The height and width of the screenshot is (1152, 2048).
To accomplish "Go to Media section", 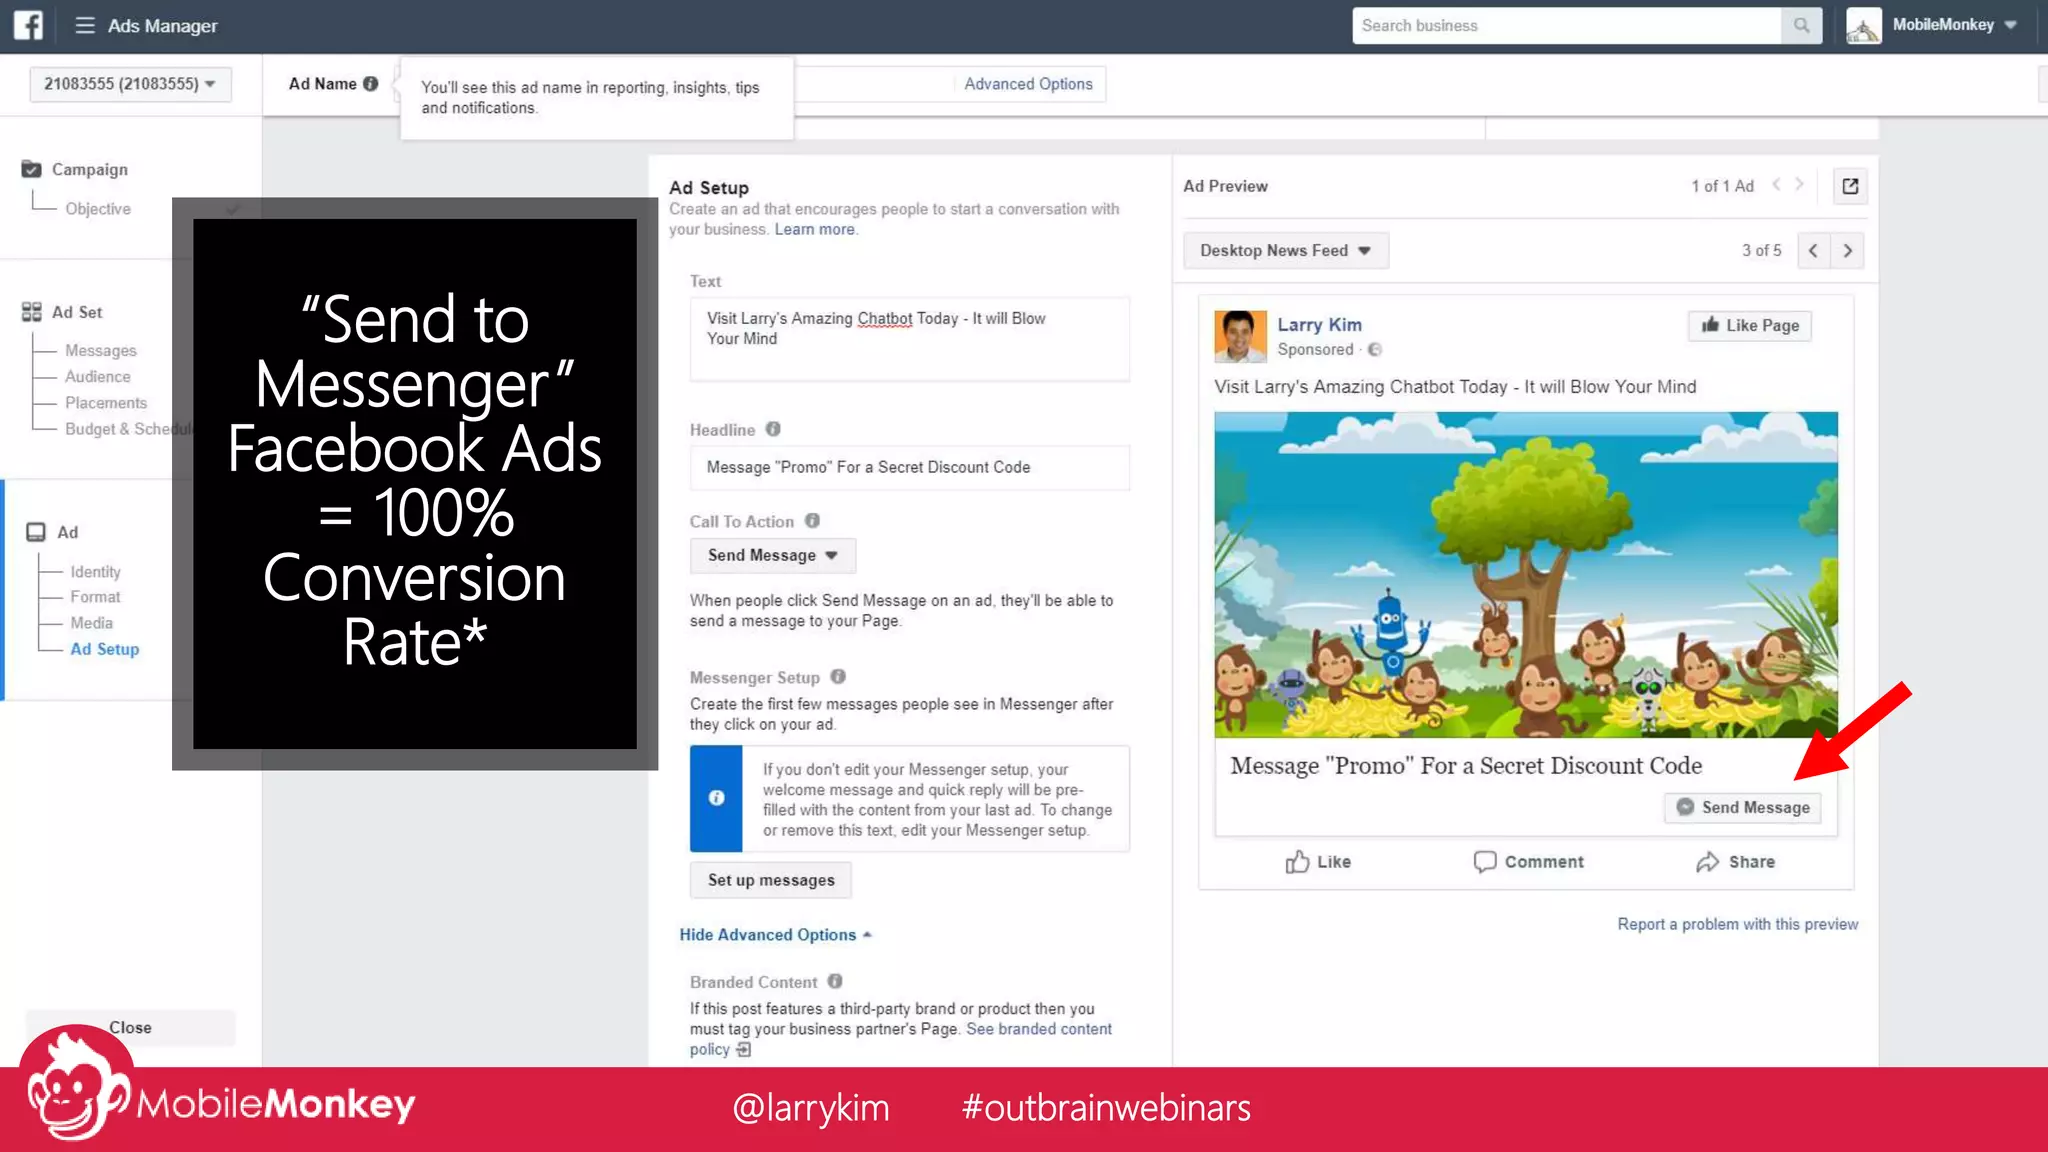I will click(91, 623).
